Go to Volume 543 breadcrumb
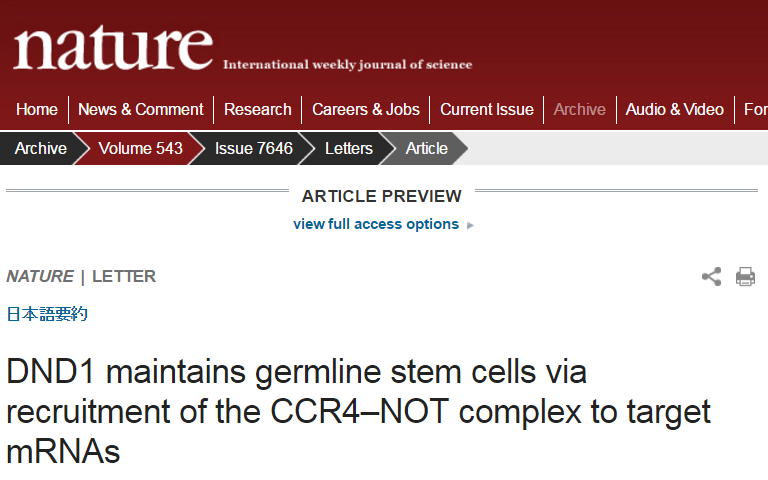The image size is (768, 480). [x=140, y=148]
